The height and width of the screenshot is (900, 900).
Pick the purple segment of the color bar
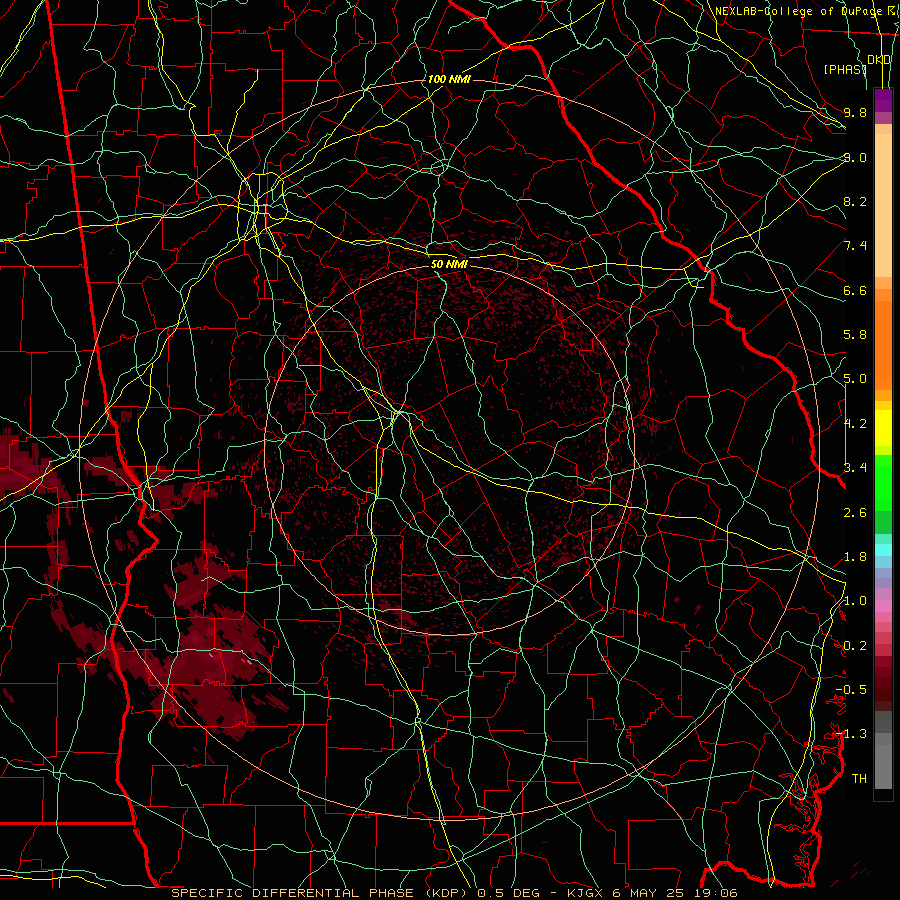click(883, 100)
